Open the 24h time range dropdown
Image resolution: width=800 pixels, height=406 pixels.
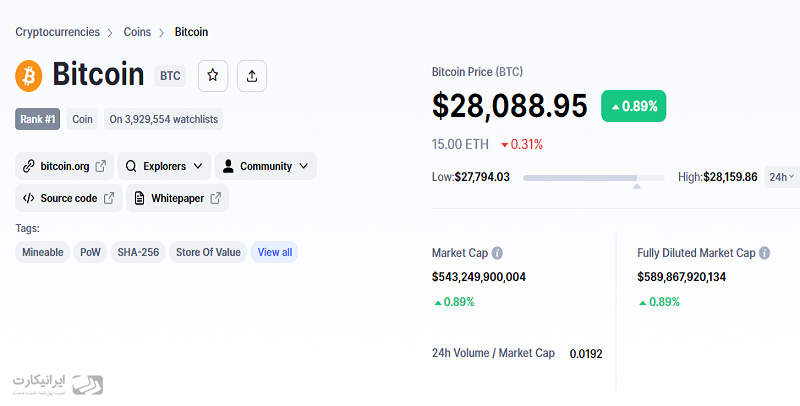click(x=782, y=177)
